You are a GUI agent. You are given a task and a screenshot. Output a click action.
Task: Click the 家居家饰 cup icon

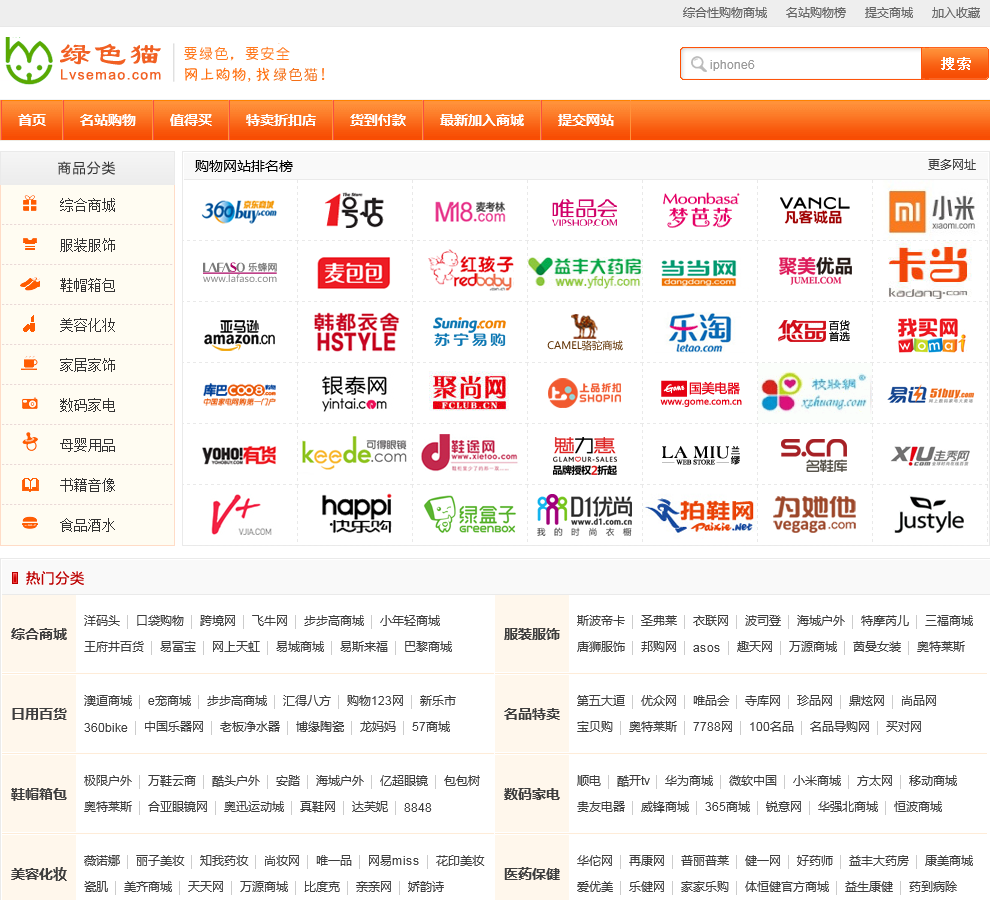30,364
